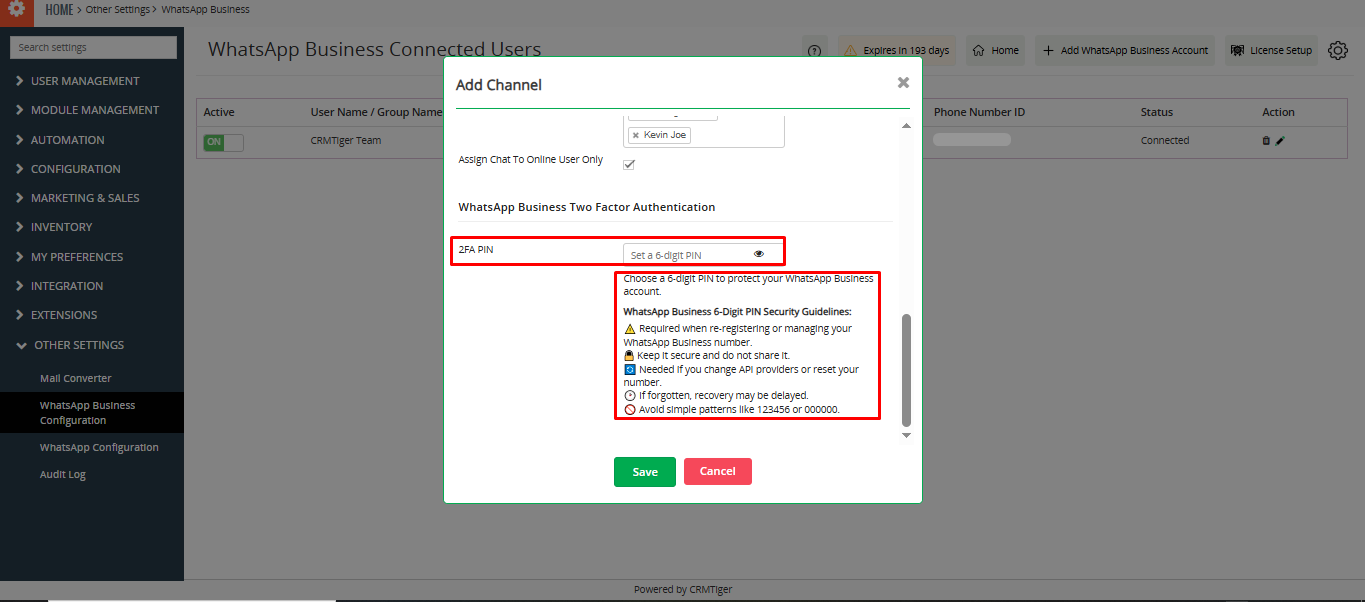The width and height of the screenshot is (1365, 602).
Task: Click the Connected status cell
Action: tap(1165, 141)
